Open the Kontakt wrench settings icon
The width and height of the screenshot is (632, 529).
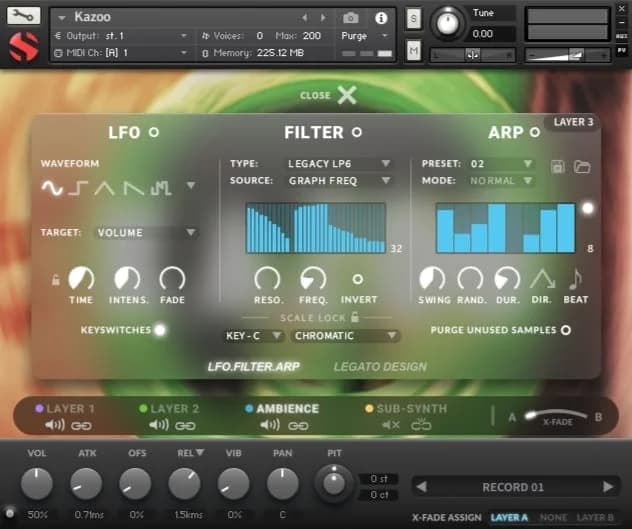point(23,16)
